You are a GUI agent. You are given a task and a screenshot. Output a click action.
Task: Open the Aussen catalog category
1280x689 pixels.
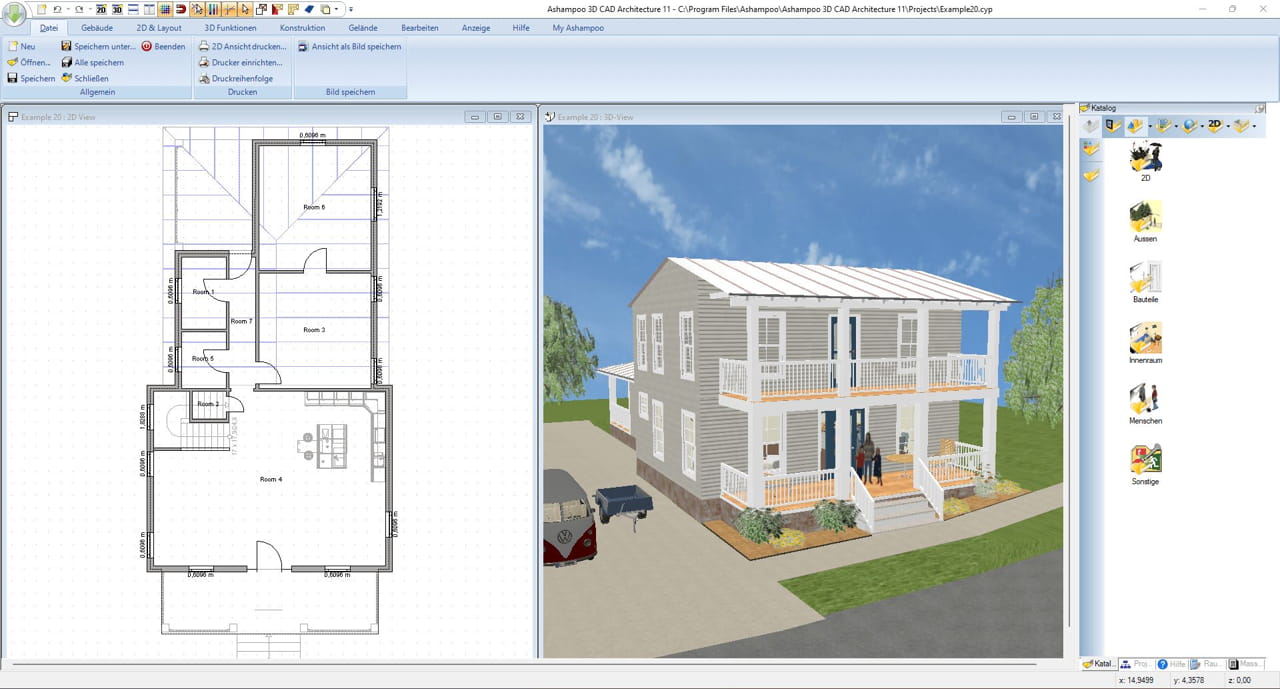pyautogui.click(x=1145, y=220)
